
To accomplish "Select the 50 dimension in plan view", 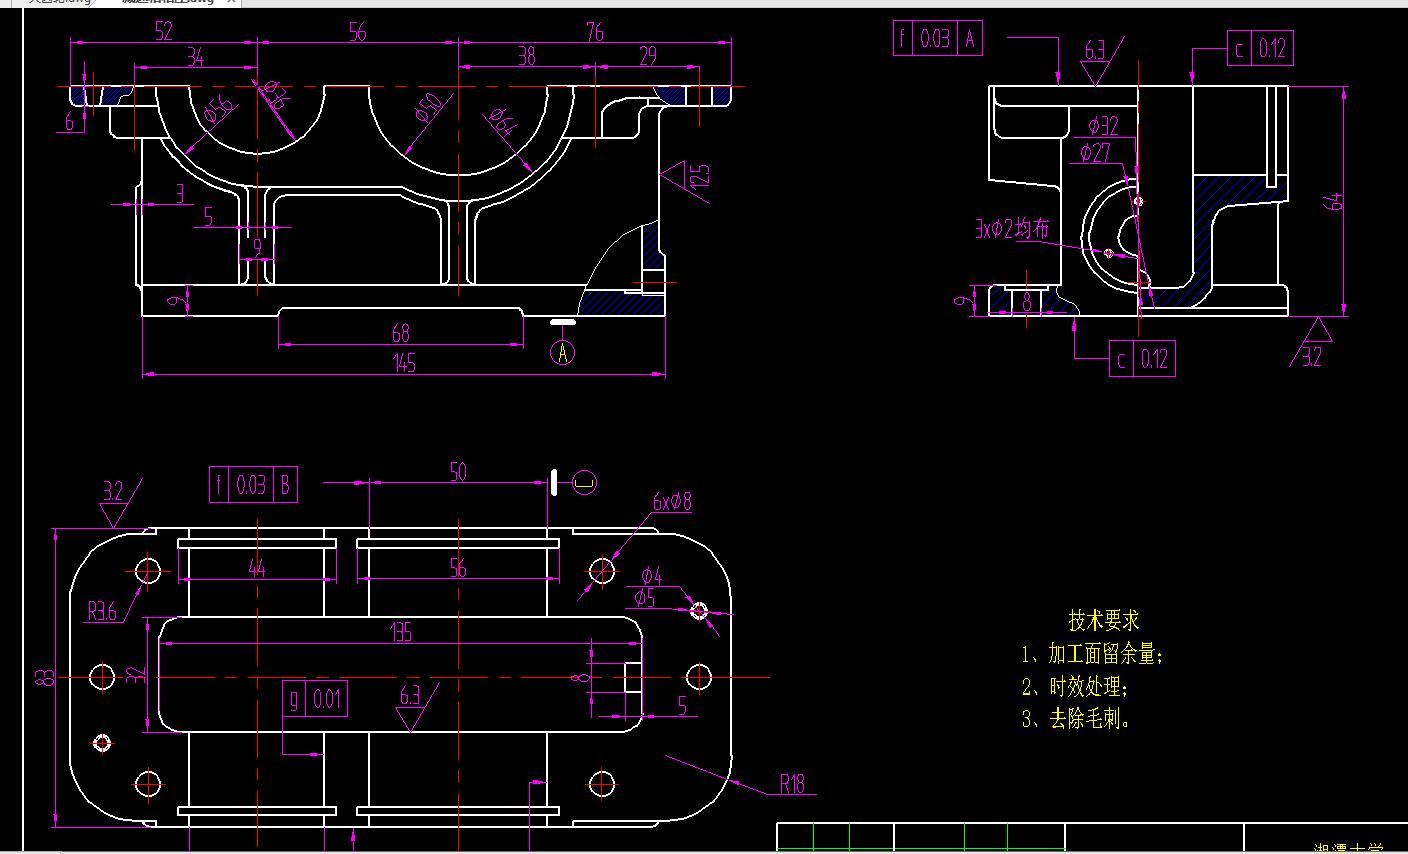I will pos(458,471).
